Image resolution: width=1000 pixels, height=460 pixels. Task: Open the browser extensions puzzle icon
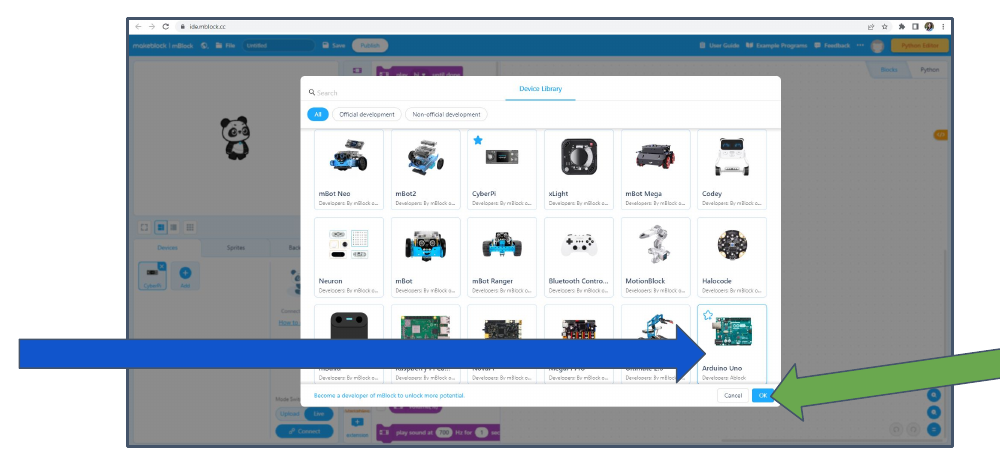901,27
